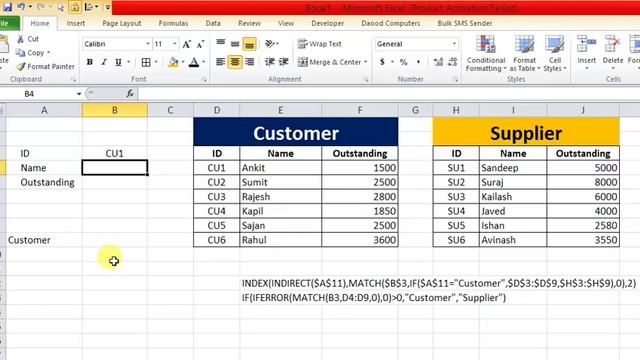
Task: Open Cell Styles gallery
Action: 555,53
